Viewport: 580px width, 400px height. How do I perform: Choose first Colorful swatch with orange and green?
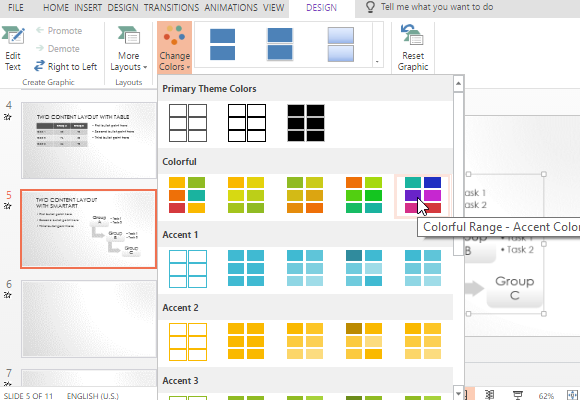187,195
